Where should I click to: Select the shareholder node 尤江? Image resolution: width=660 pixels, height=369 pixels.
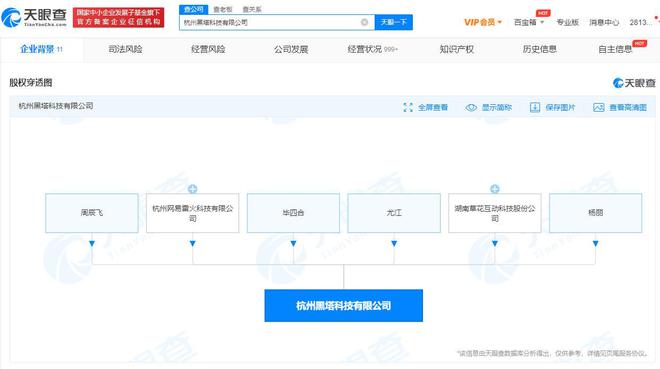(x=394, y=213)
